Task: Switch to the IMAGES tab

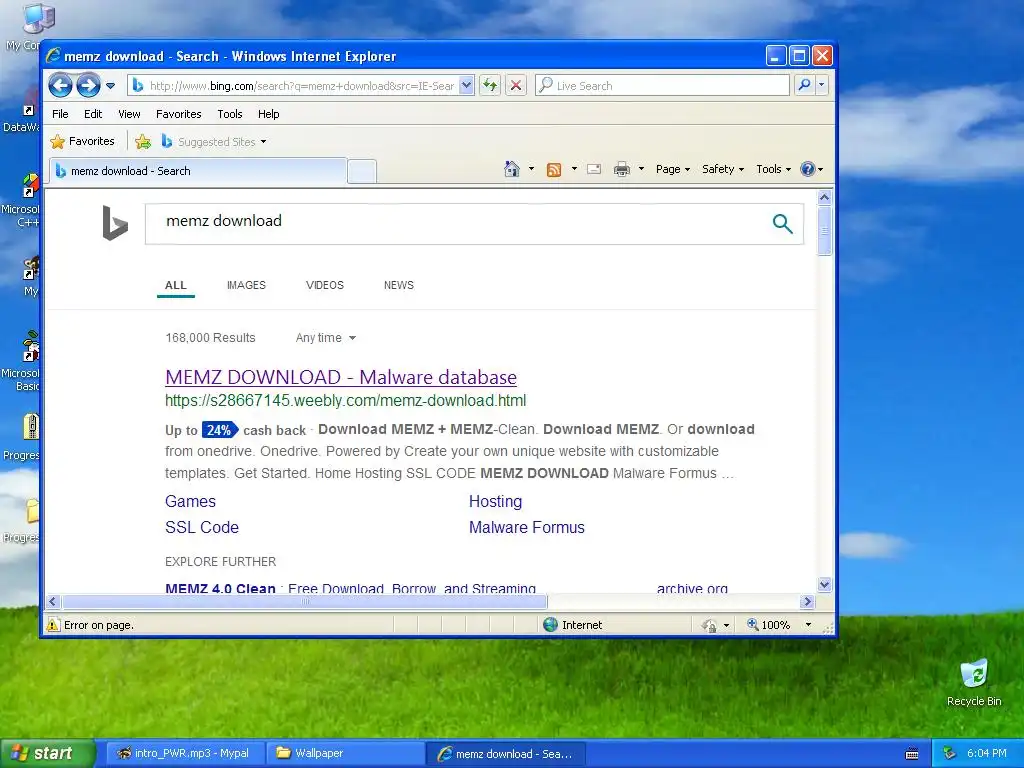Action: point(246,285)
